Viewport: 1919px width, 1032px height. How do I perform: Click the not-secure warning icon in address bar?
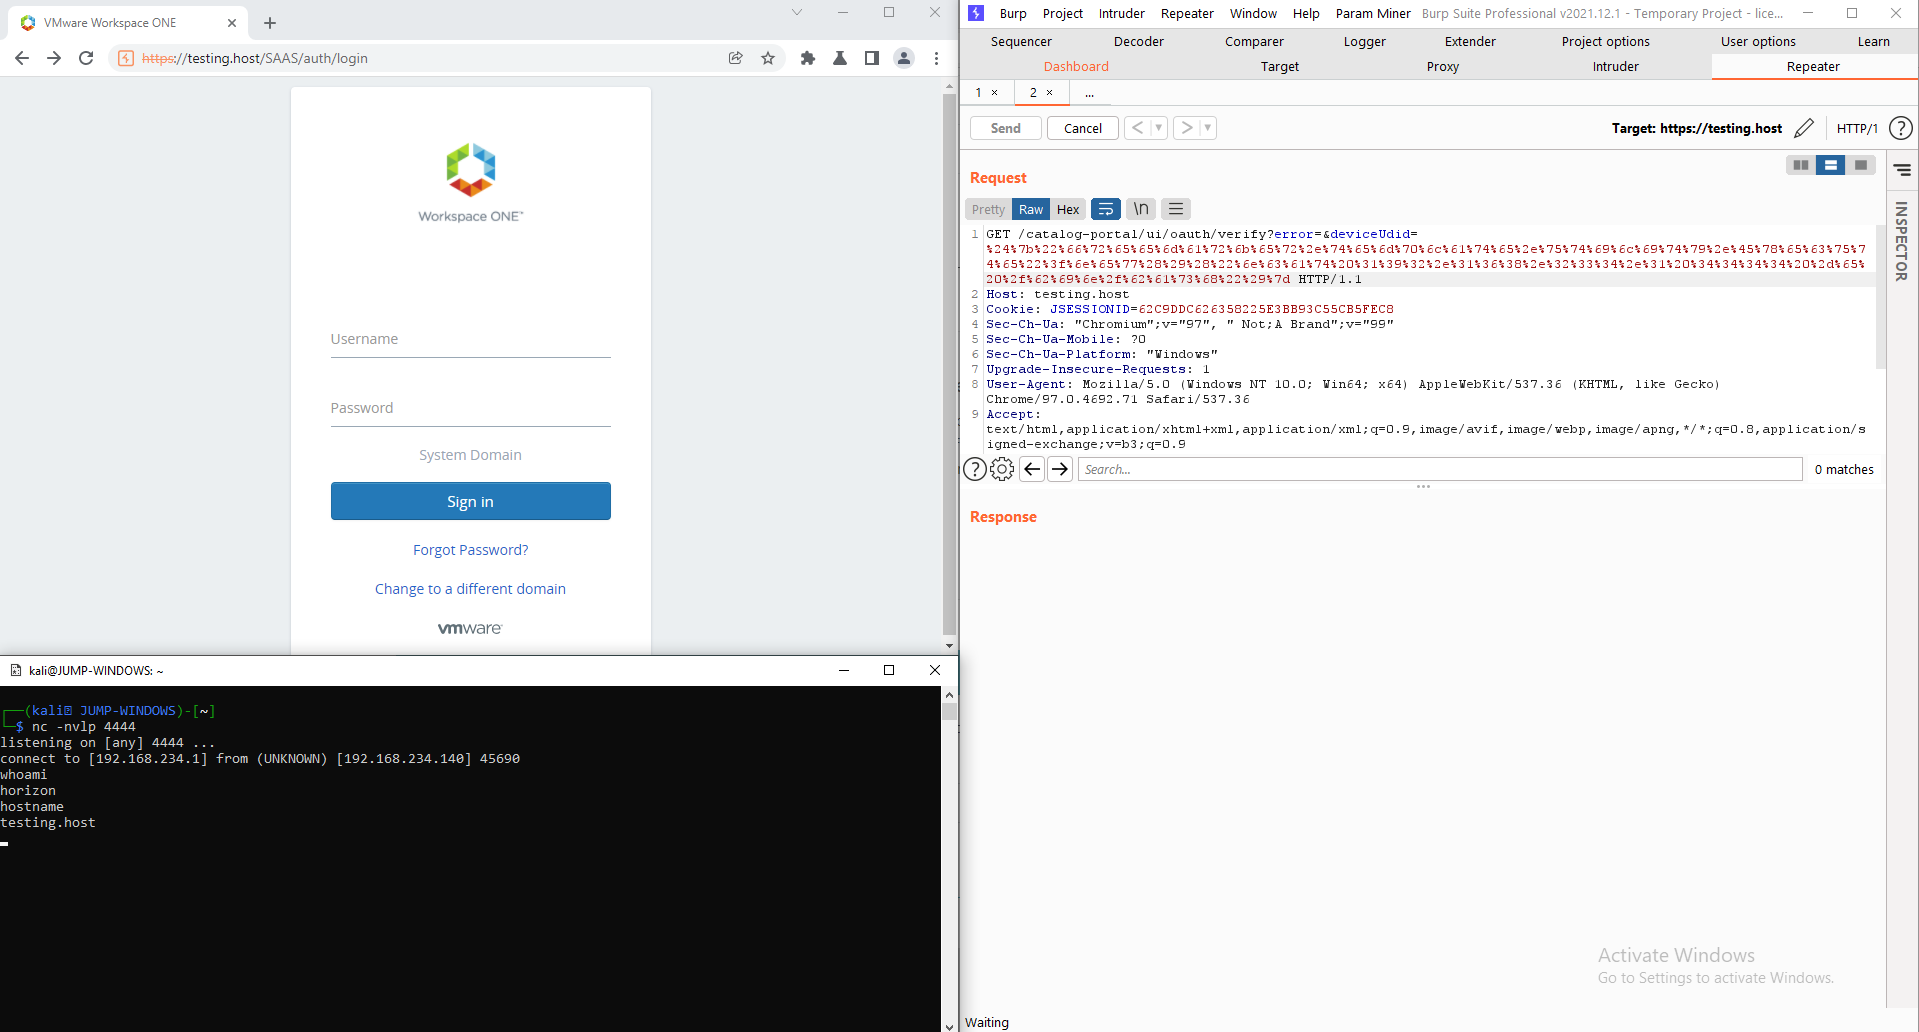coord(126,58)
